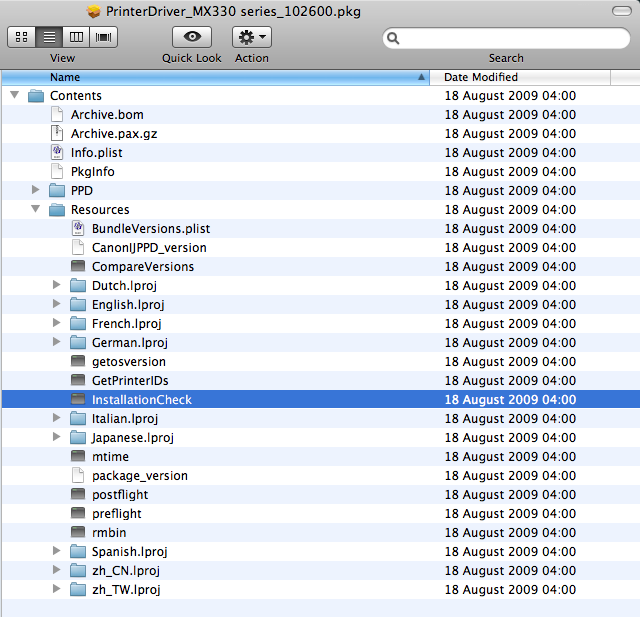
Task: Select the InstallationCheck executable icon
Action: coord(78,399)
